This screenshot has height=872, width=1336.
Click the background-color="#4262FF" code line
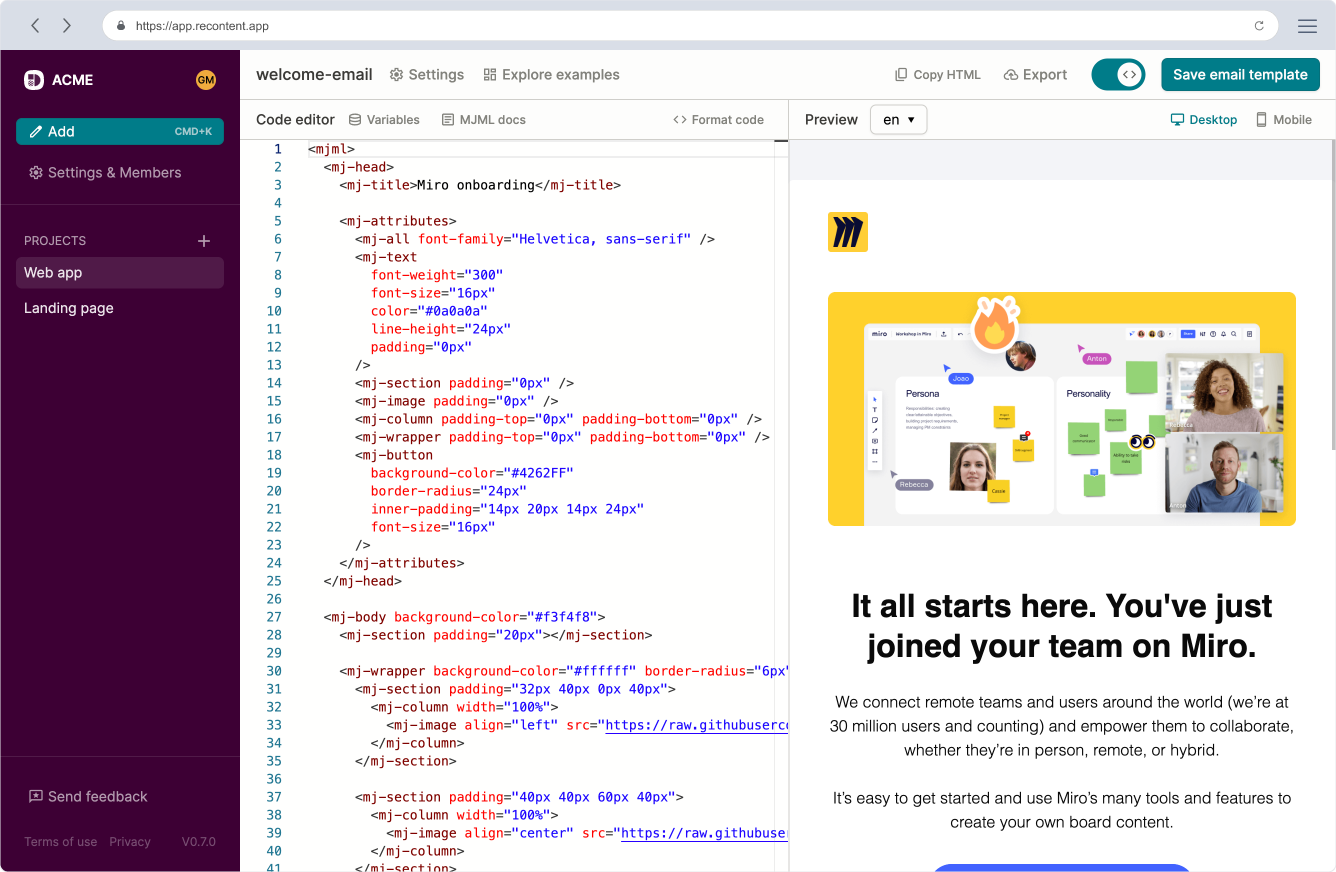[x=472, y=473]
